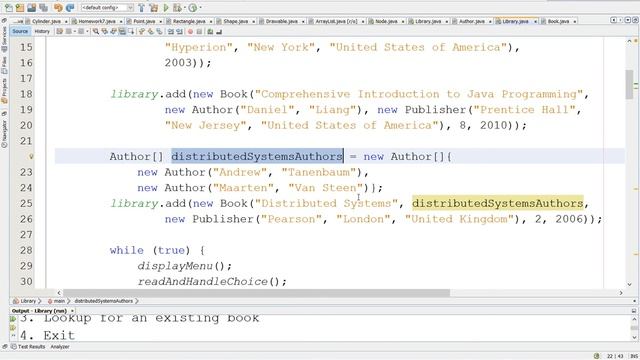Click the horizontal editor scrollbar thumb
640x360 pixels.
(x=256, y=293)
